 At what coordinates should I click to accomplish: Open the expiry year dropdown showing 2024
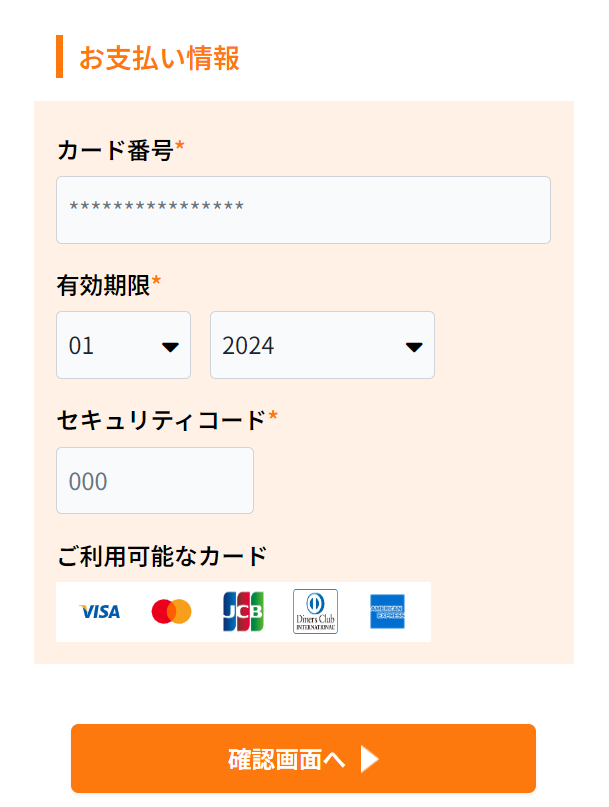tap(322, 345)
